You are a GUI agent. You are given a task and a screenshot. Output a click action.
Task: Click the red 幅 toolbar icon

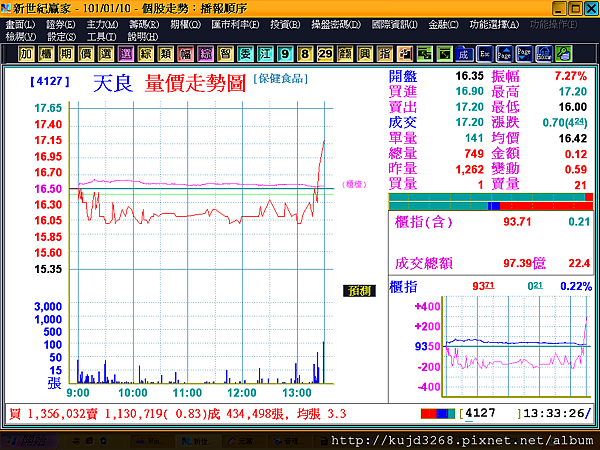click(186, 54)
